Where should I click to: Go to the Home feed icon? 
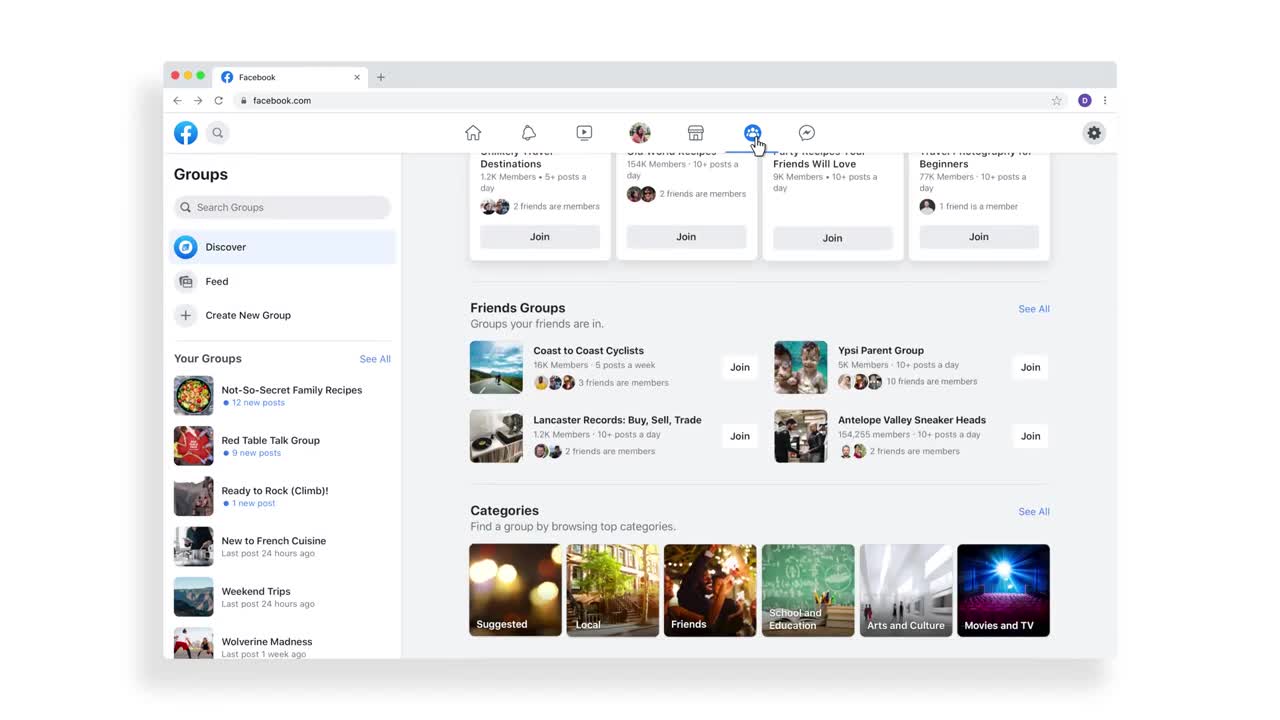(x=473, y=133)
